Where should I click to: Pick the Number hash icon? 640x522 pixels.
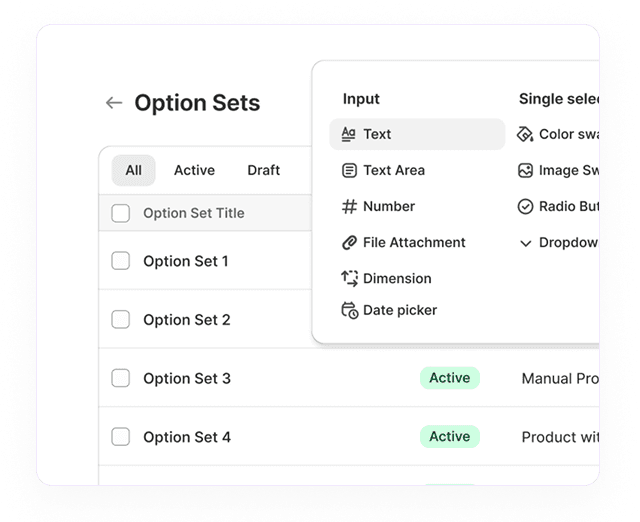pos(349,206)
